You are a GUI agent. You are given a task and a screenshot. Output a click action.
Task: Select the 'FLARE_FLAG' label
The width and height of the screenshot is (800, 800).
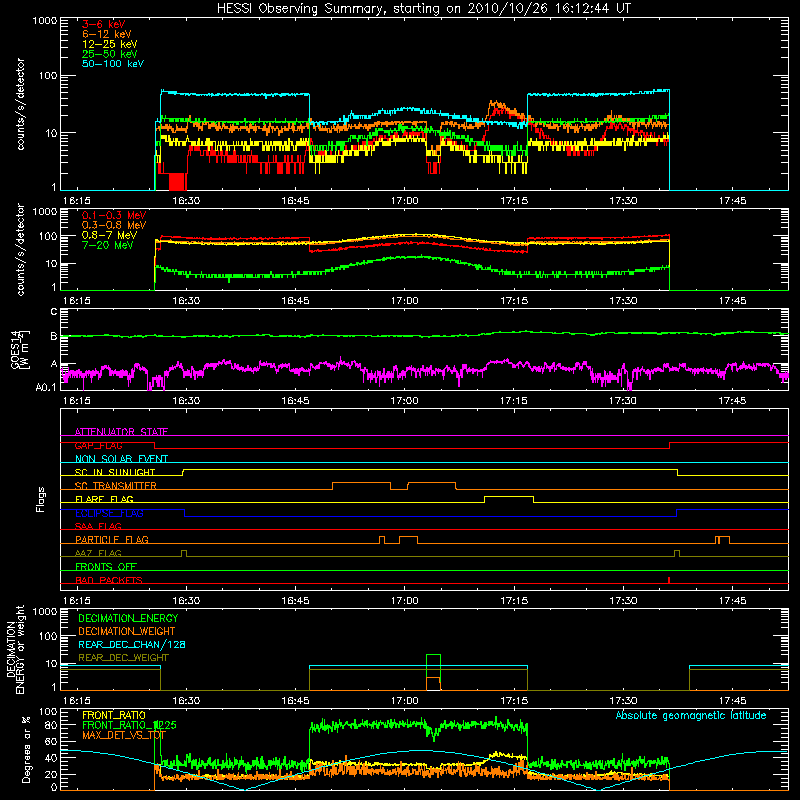(104, 499)
